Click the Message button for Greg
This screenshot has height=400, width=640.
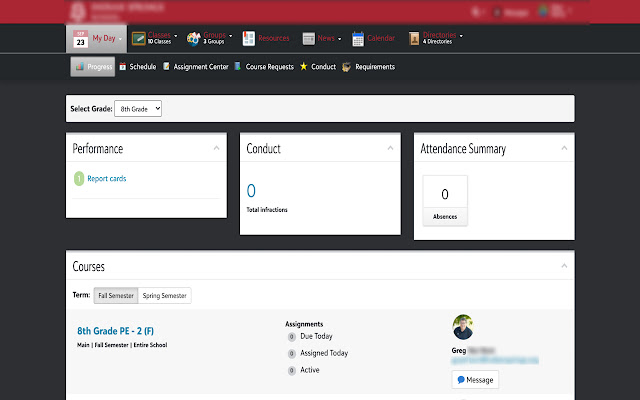tap(475, 380)
